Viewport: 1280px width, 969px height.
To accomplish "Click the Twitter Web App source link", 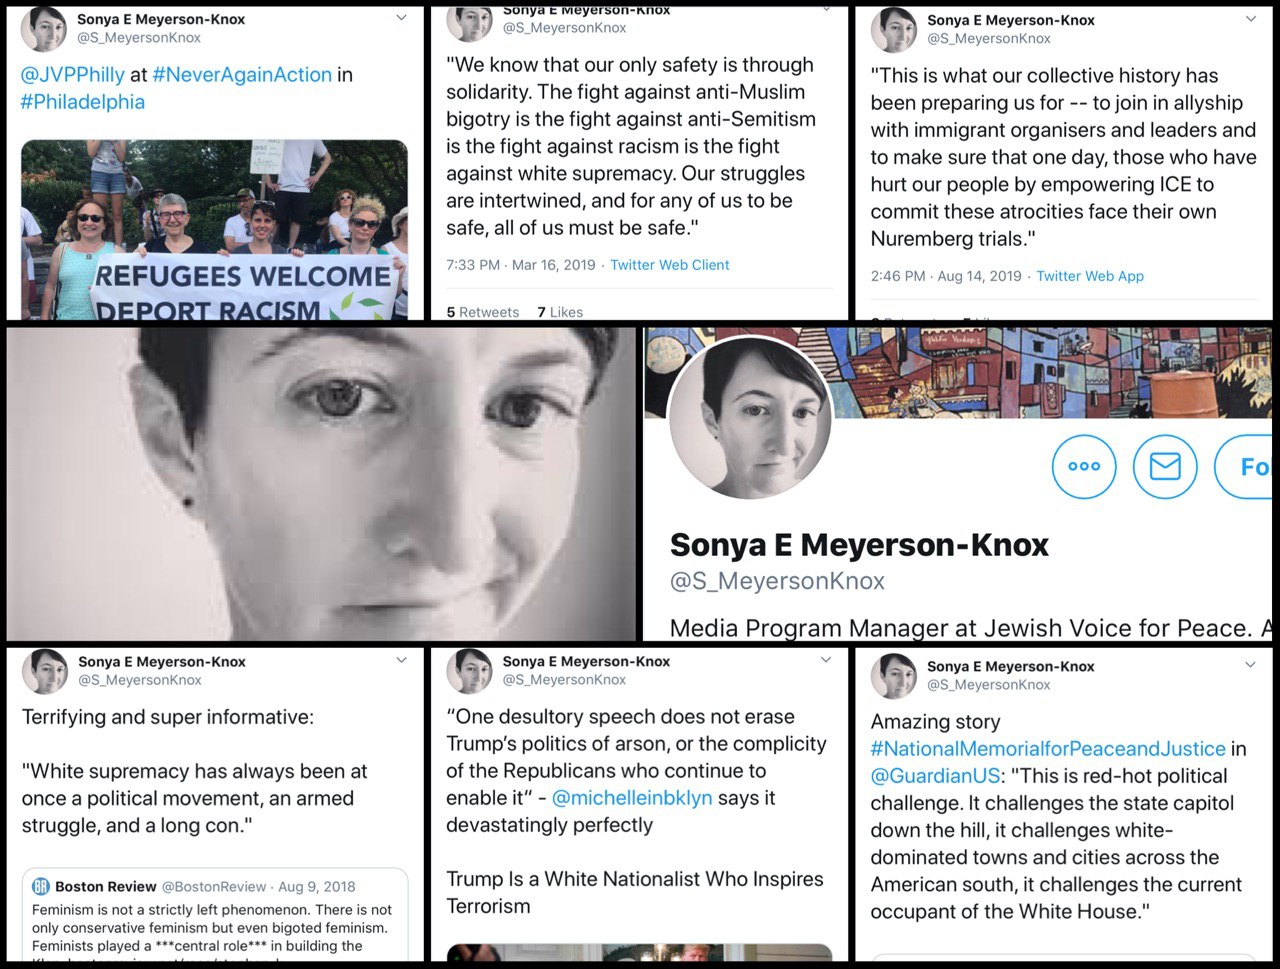I will [x=1090, y=276].
